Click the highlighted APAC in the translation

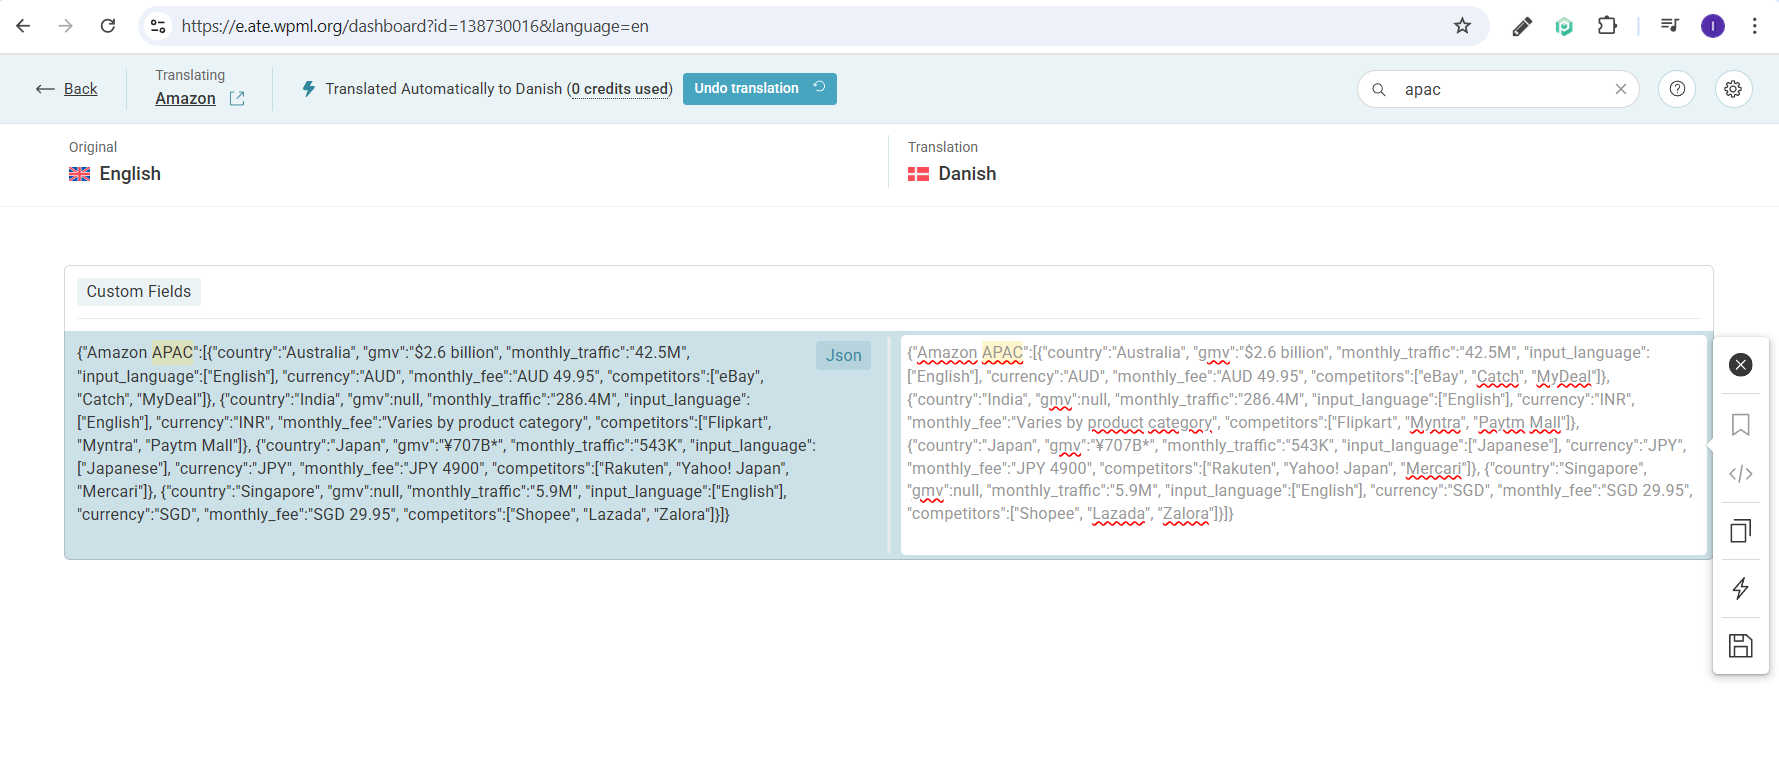pyautogui.click(x=1002, y=353)
